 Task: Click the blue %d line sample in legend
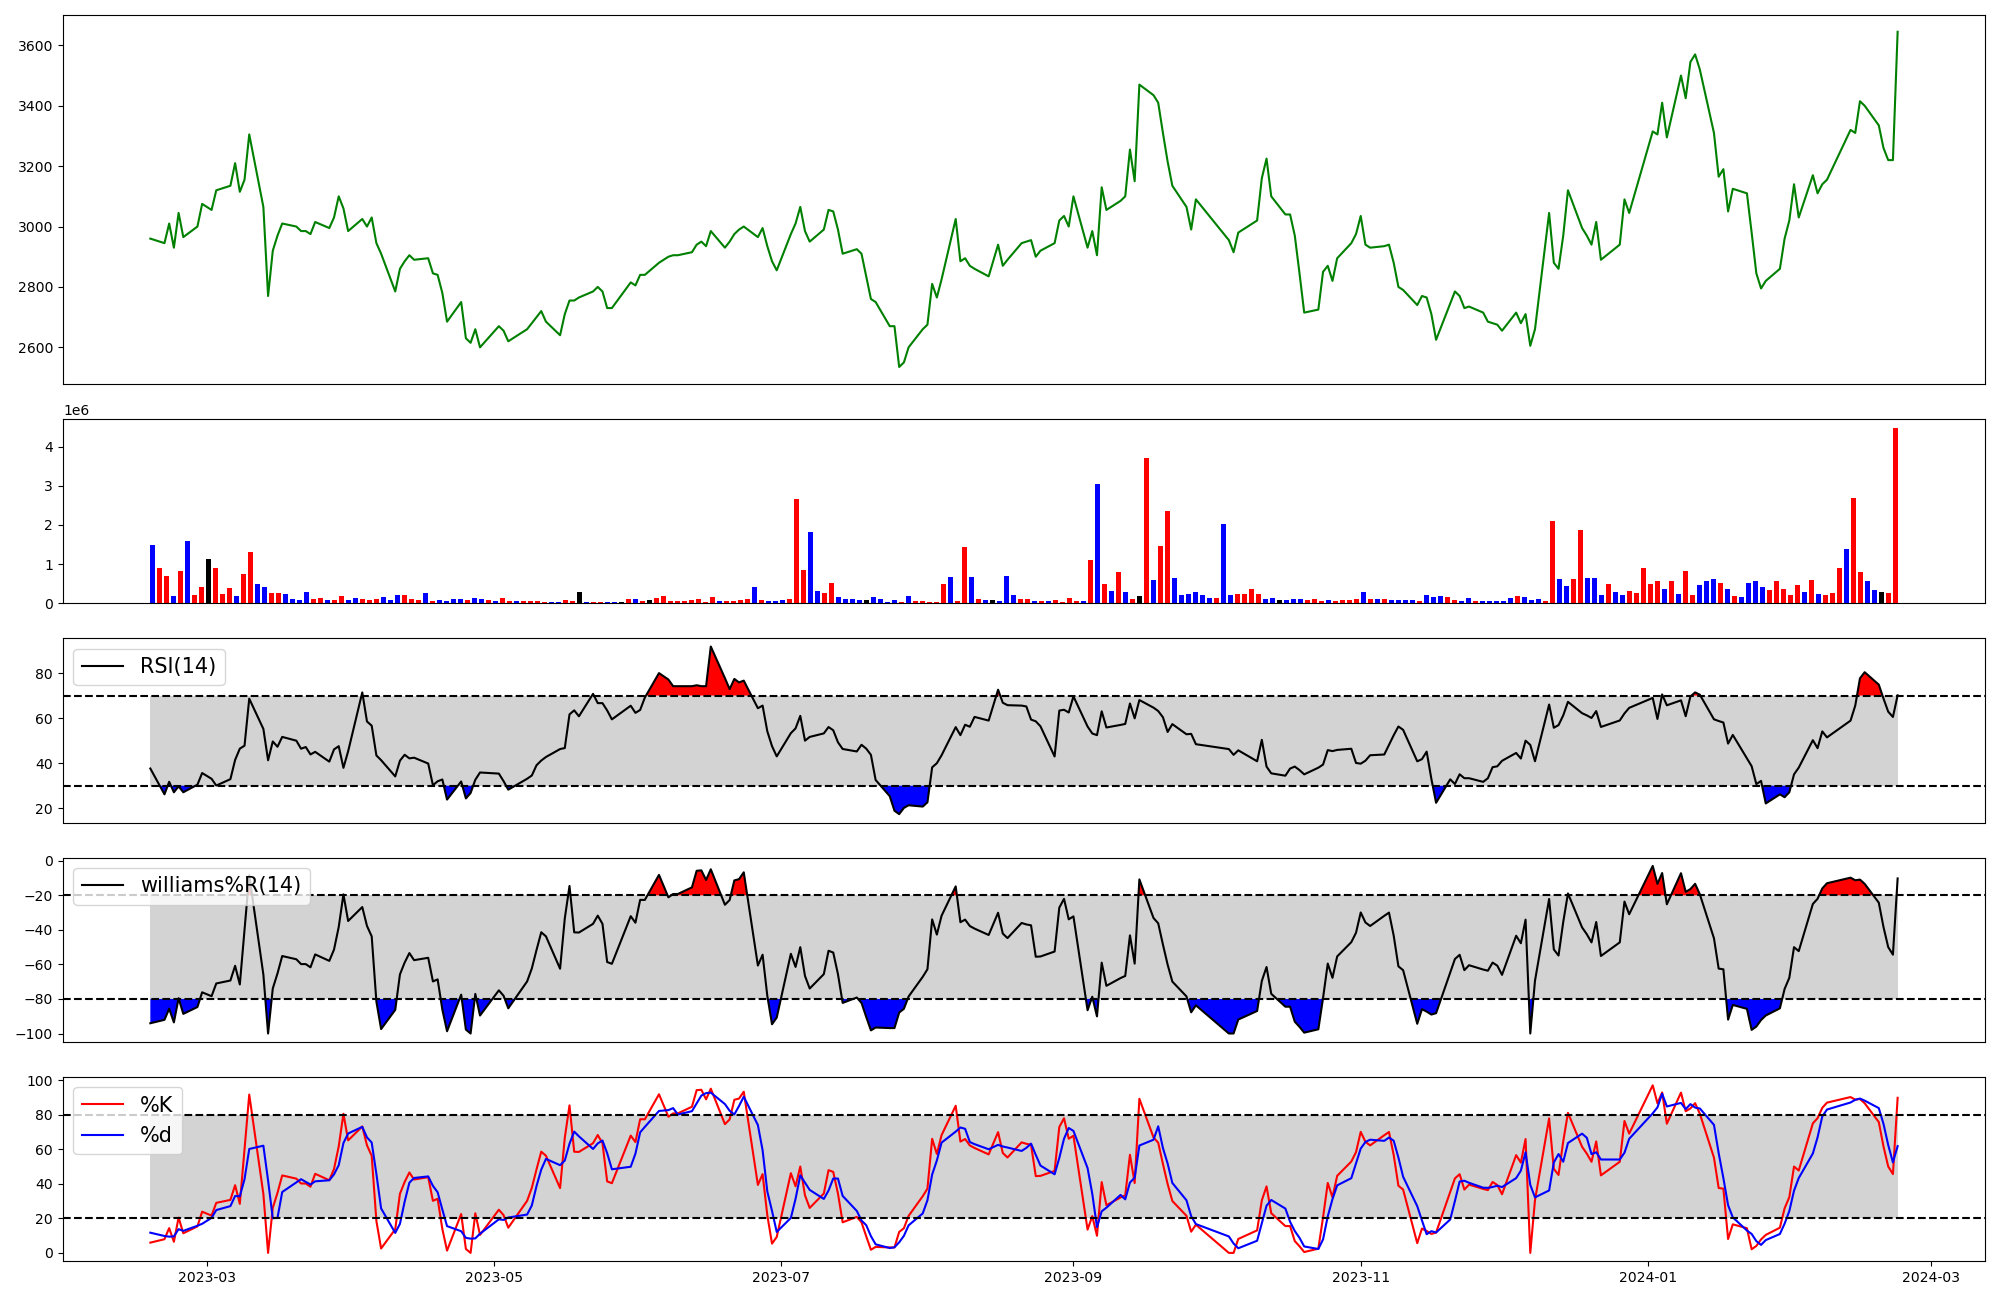tap(103, 1135)
